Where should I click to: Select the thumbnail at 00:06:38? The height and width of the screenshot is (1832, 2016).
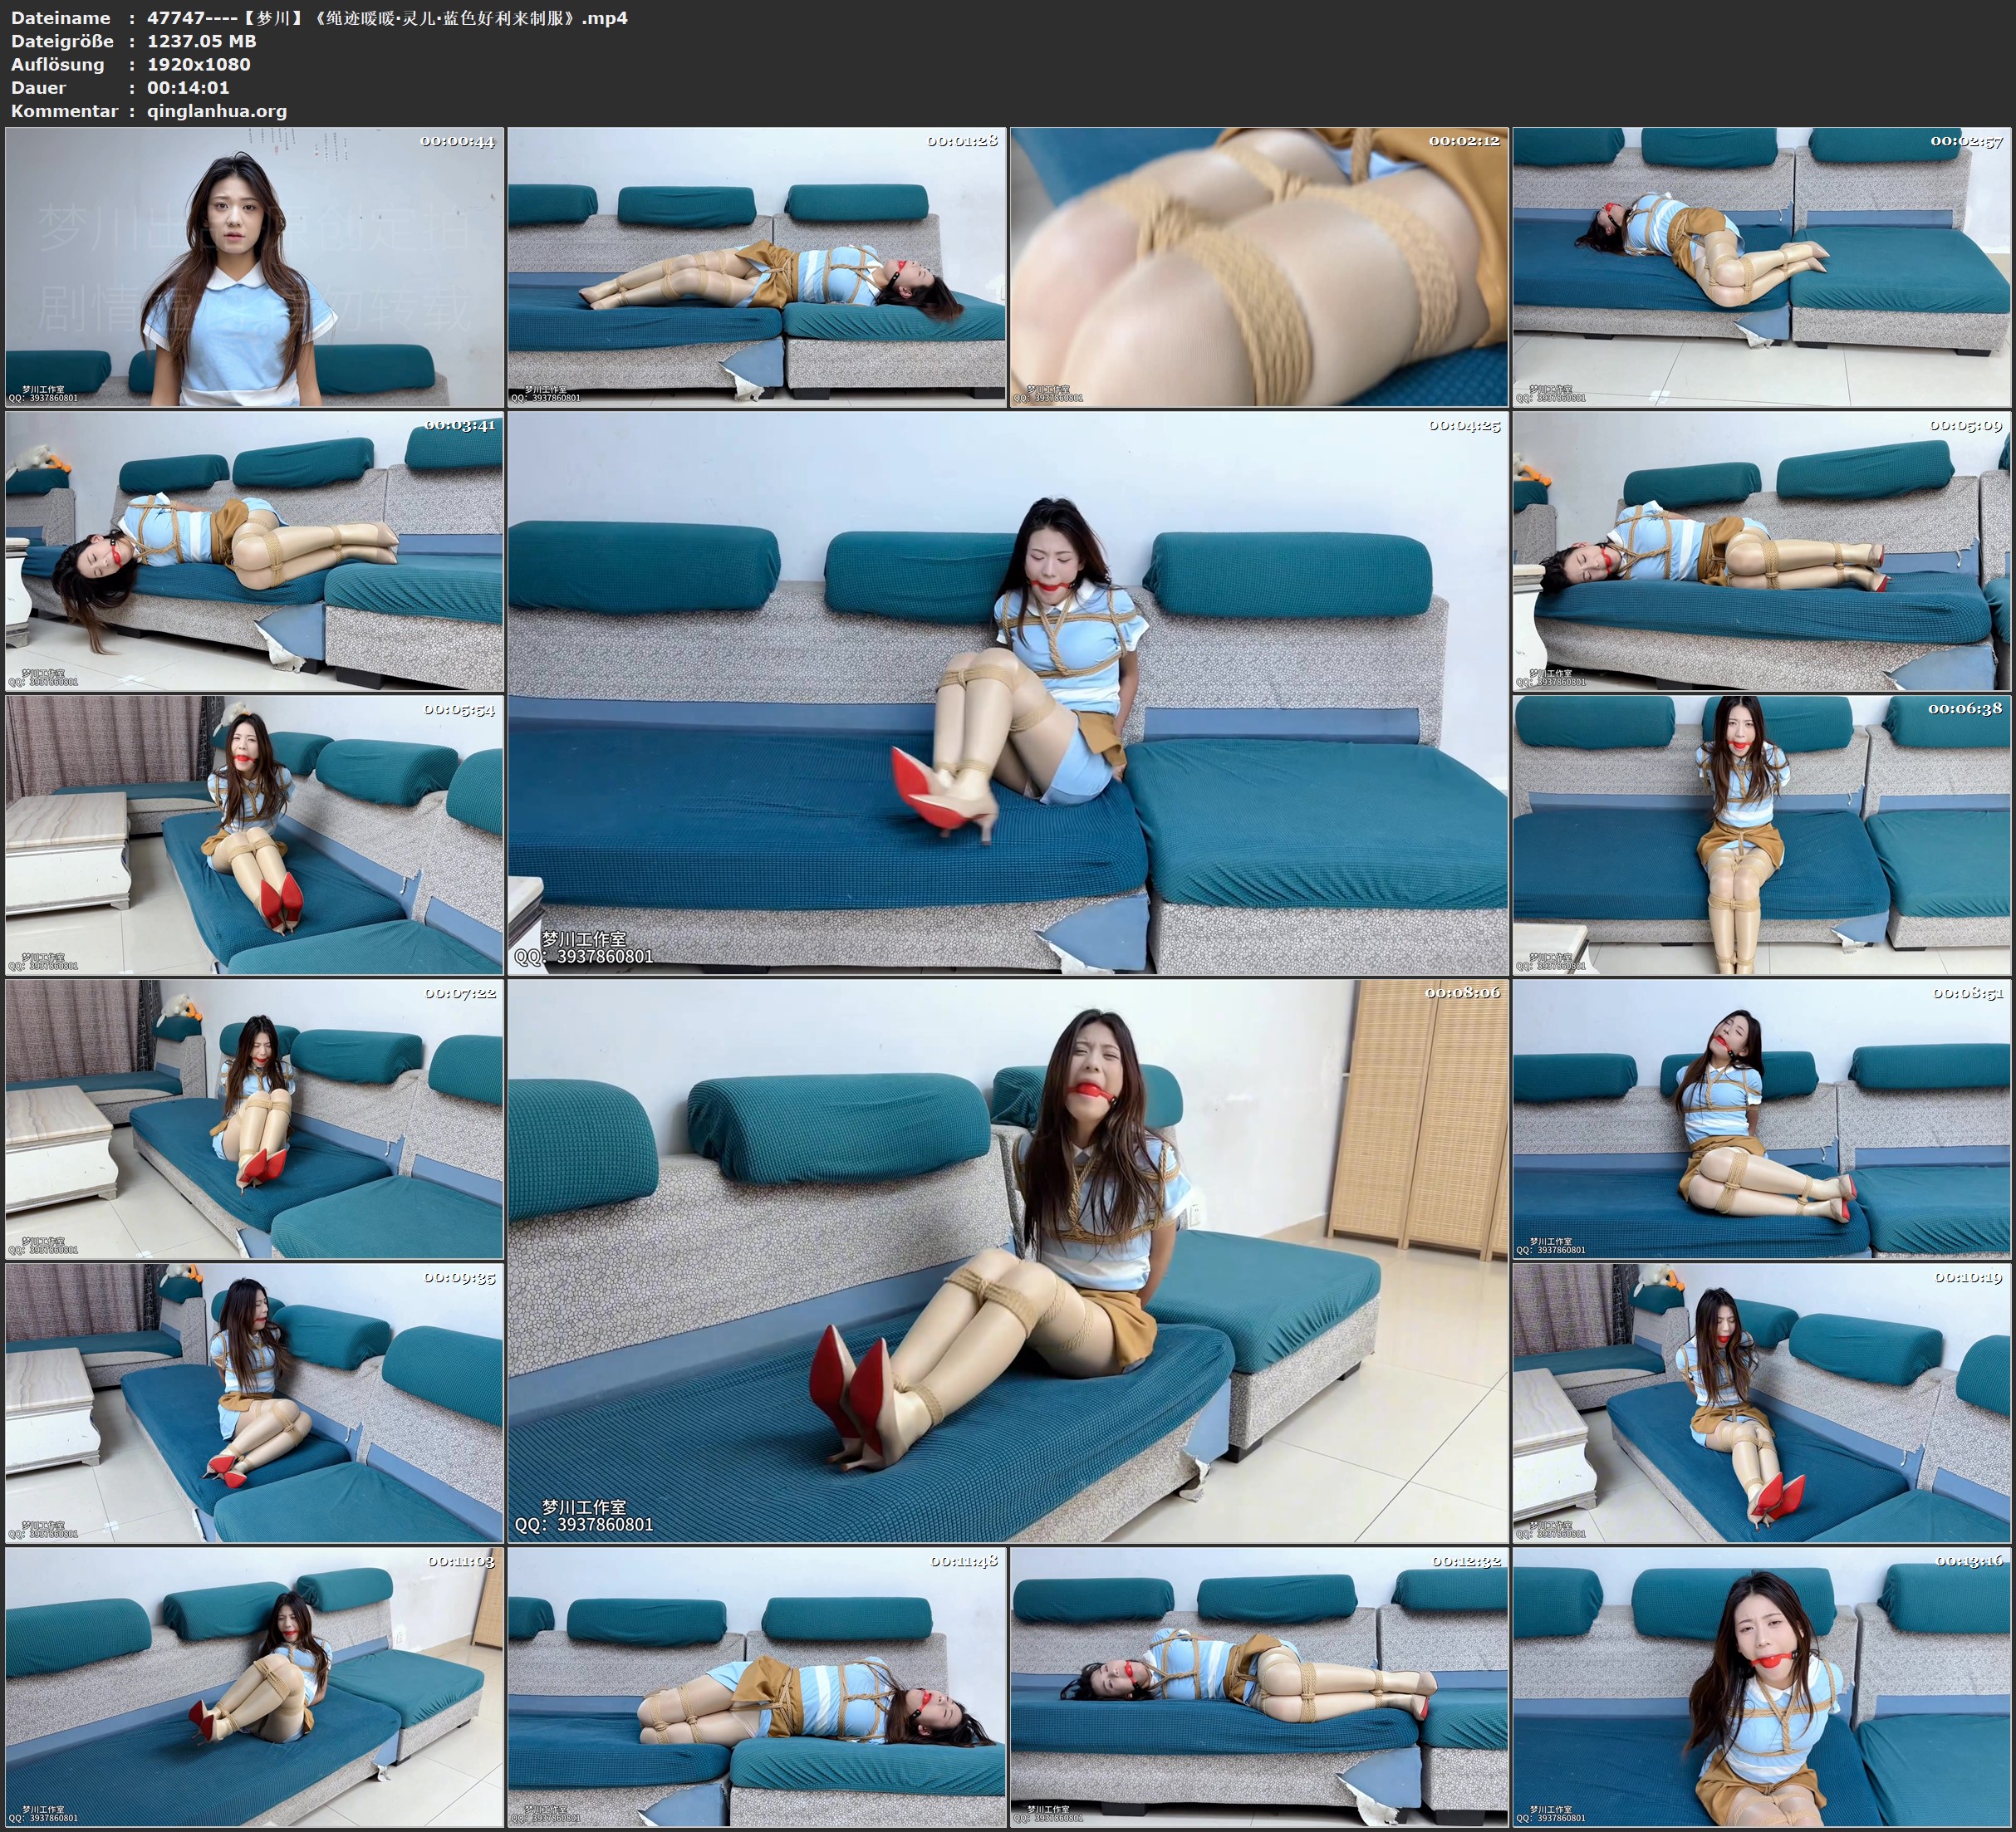[x=1761, y=835]
